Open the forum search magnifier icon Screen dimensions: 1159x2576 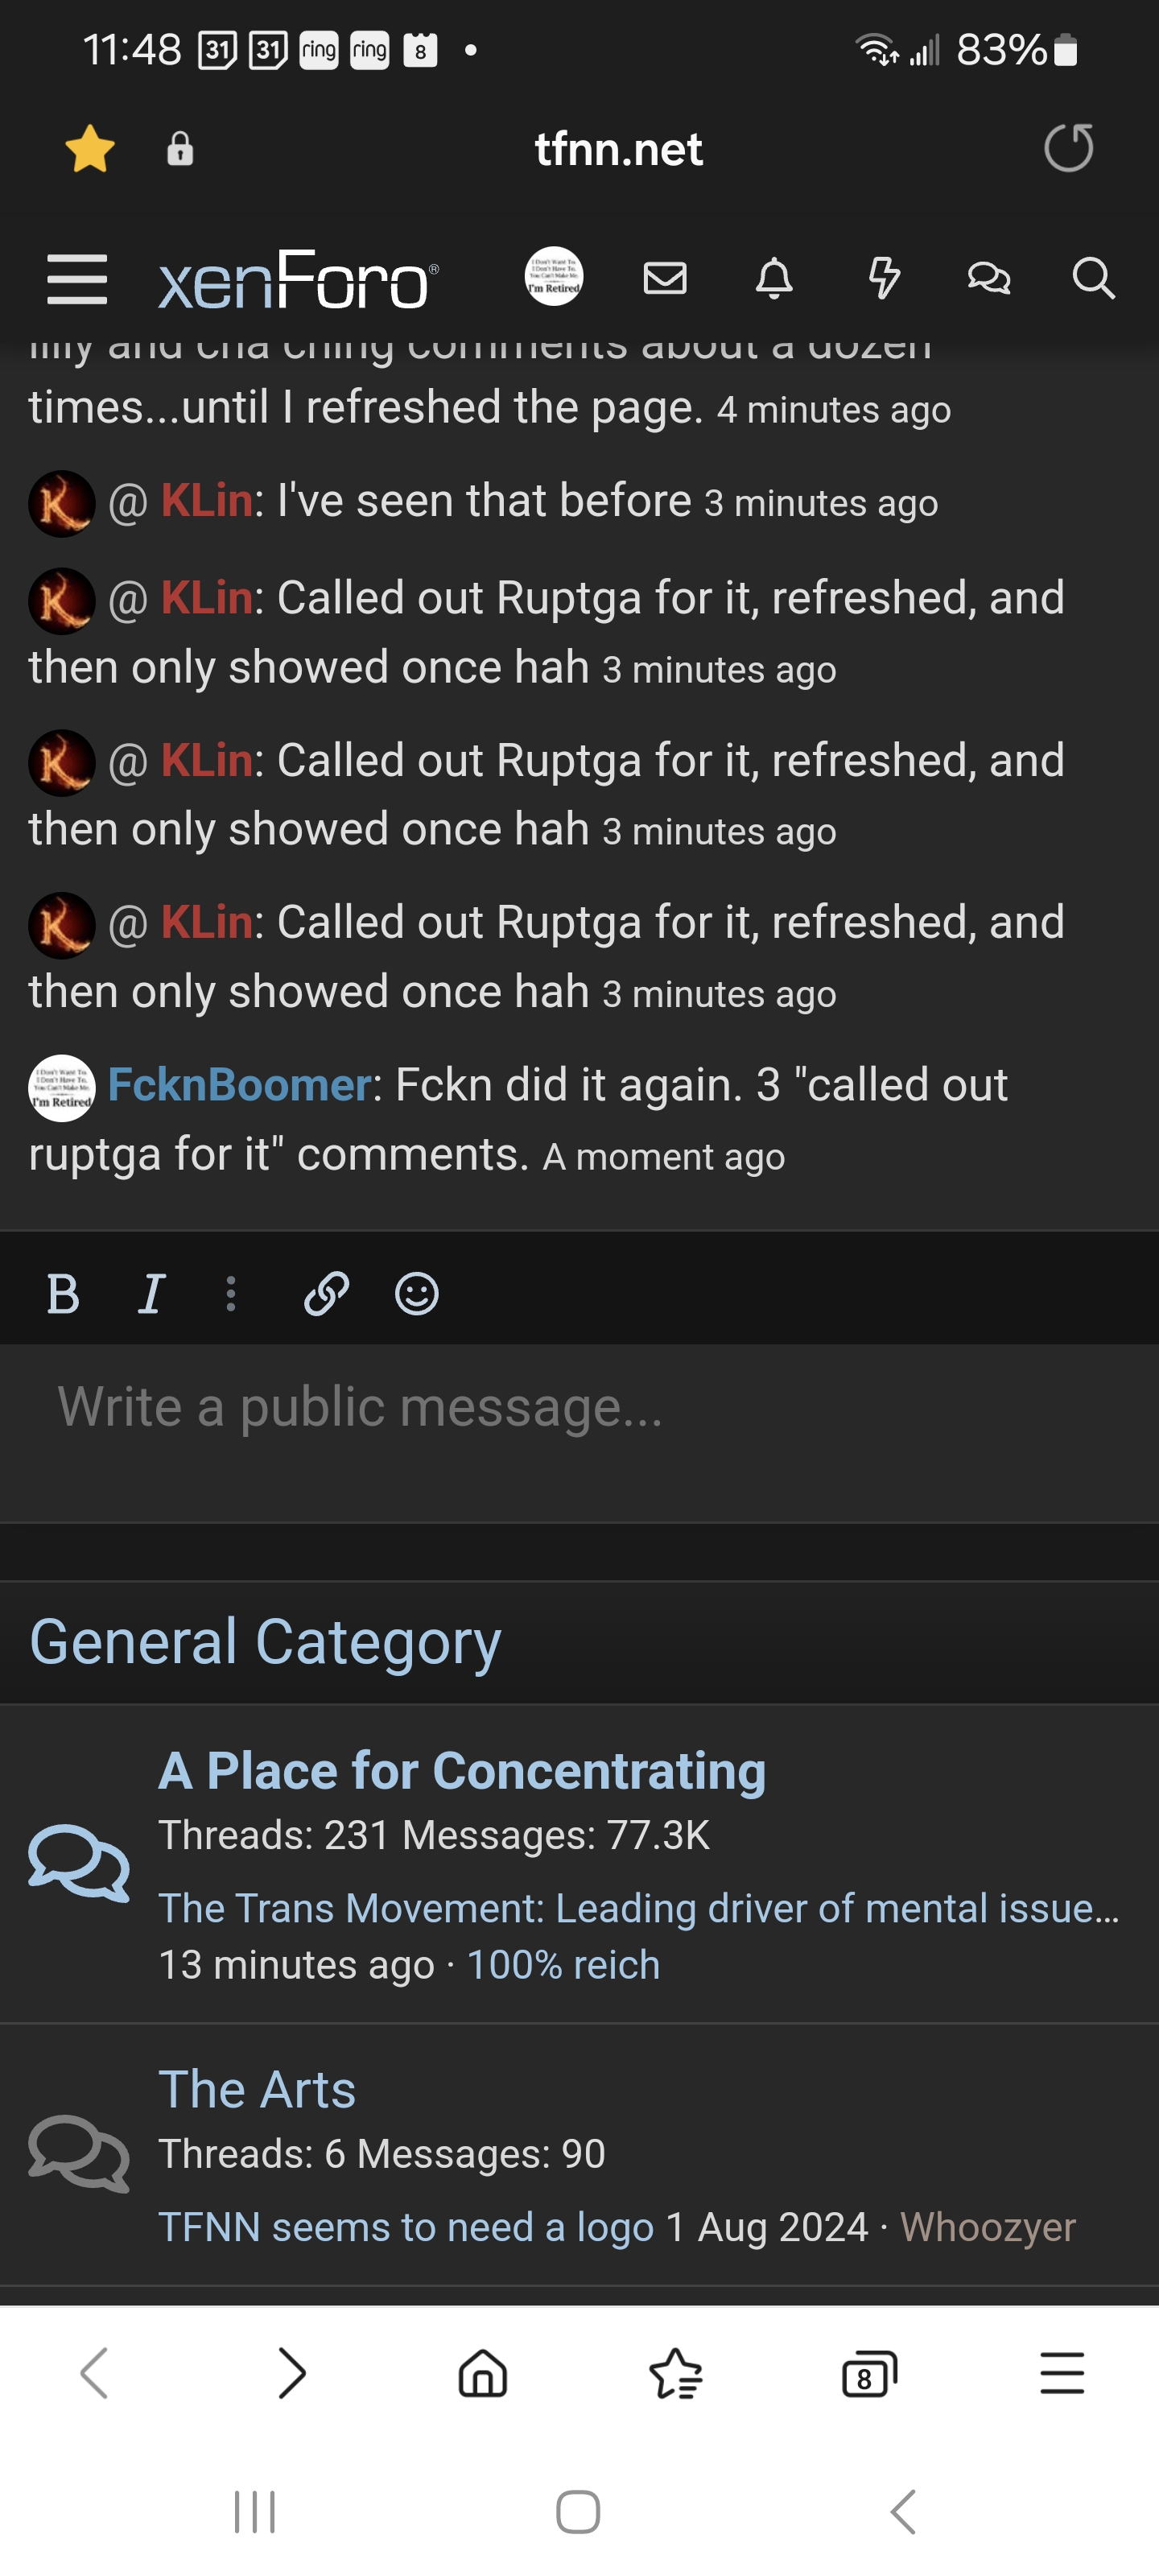click(x=1093, y=278)
